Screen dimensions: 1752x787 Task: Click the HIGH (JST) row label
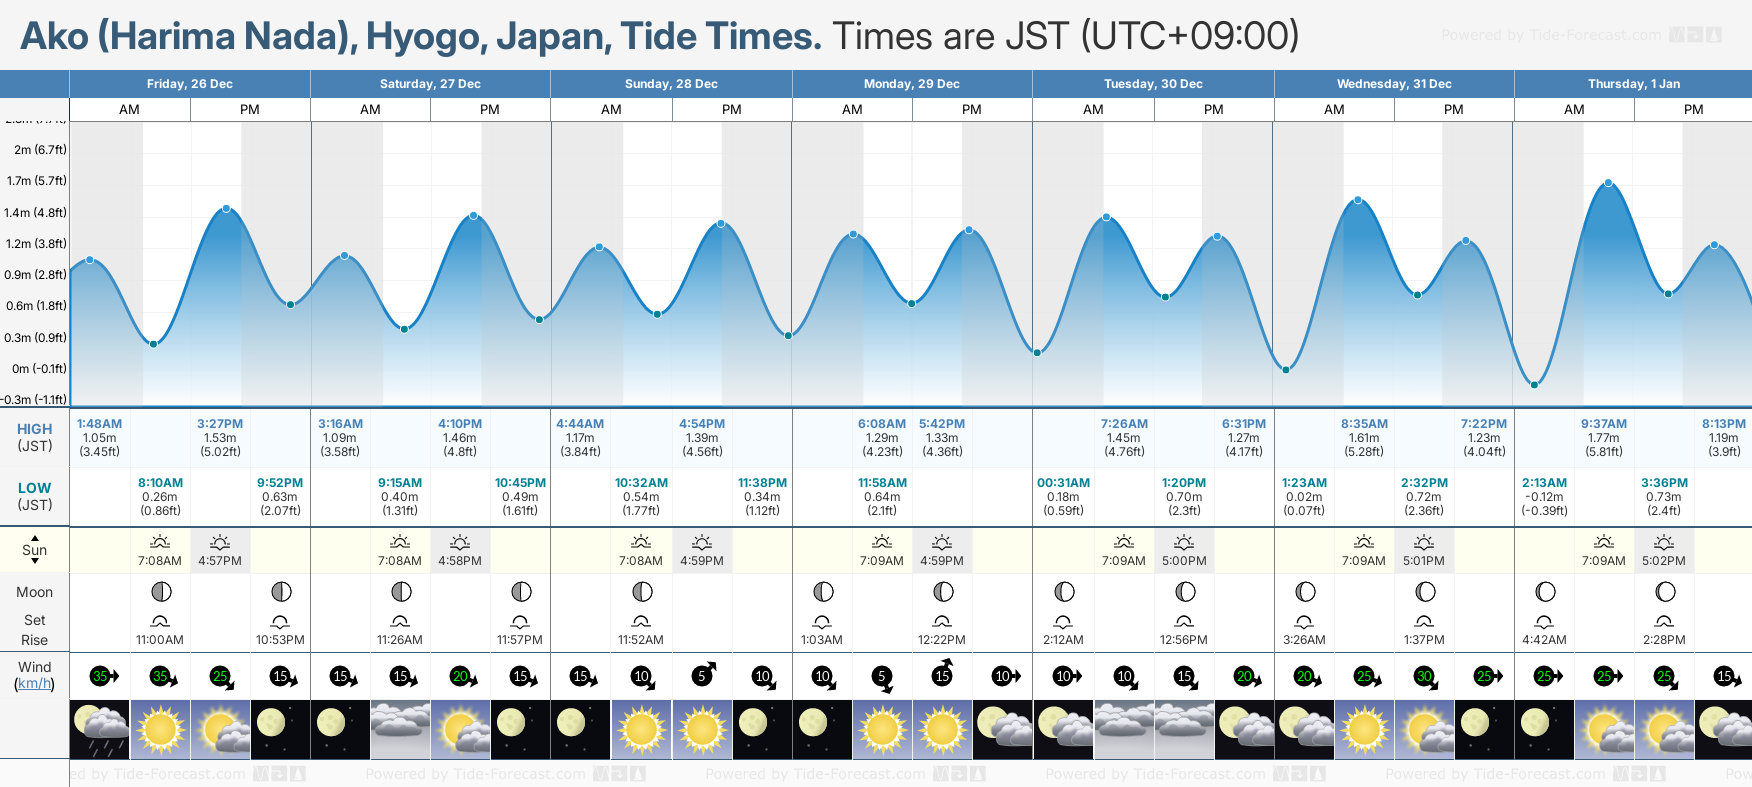[35, 437]
